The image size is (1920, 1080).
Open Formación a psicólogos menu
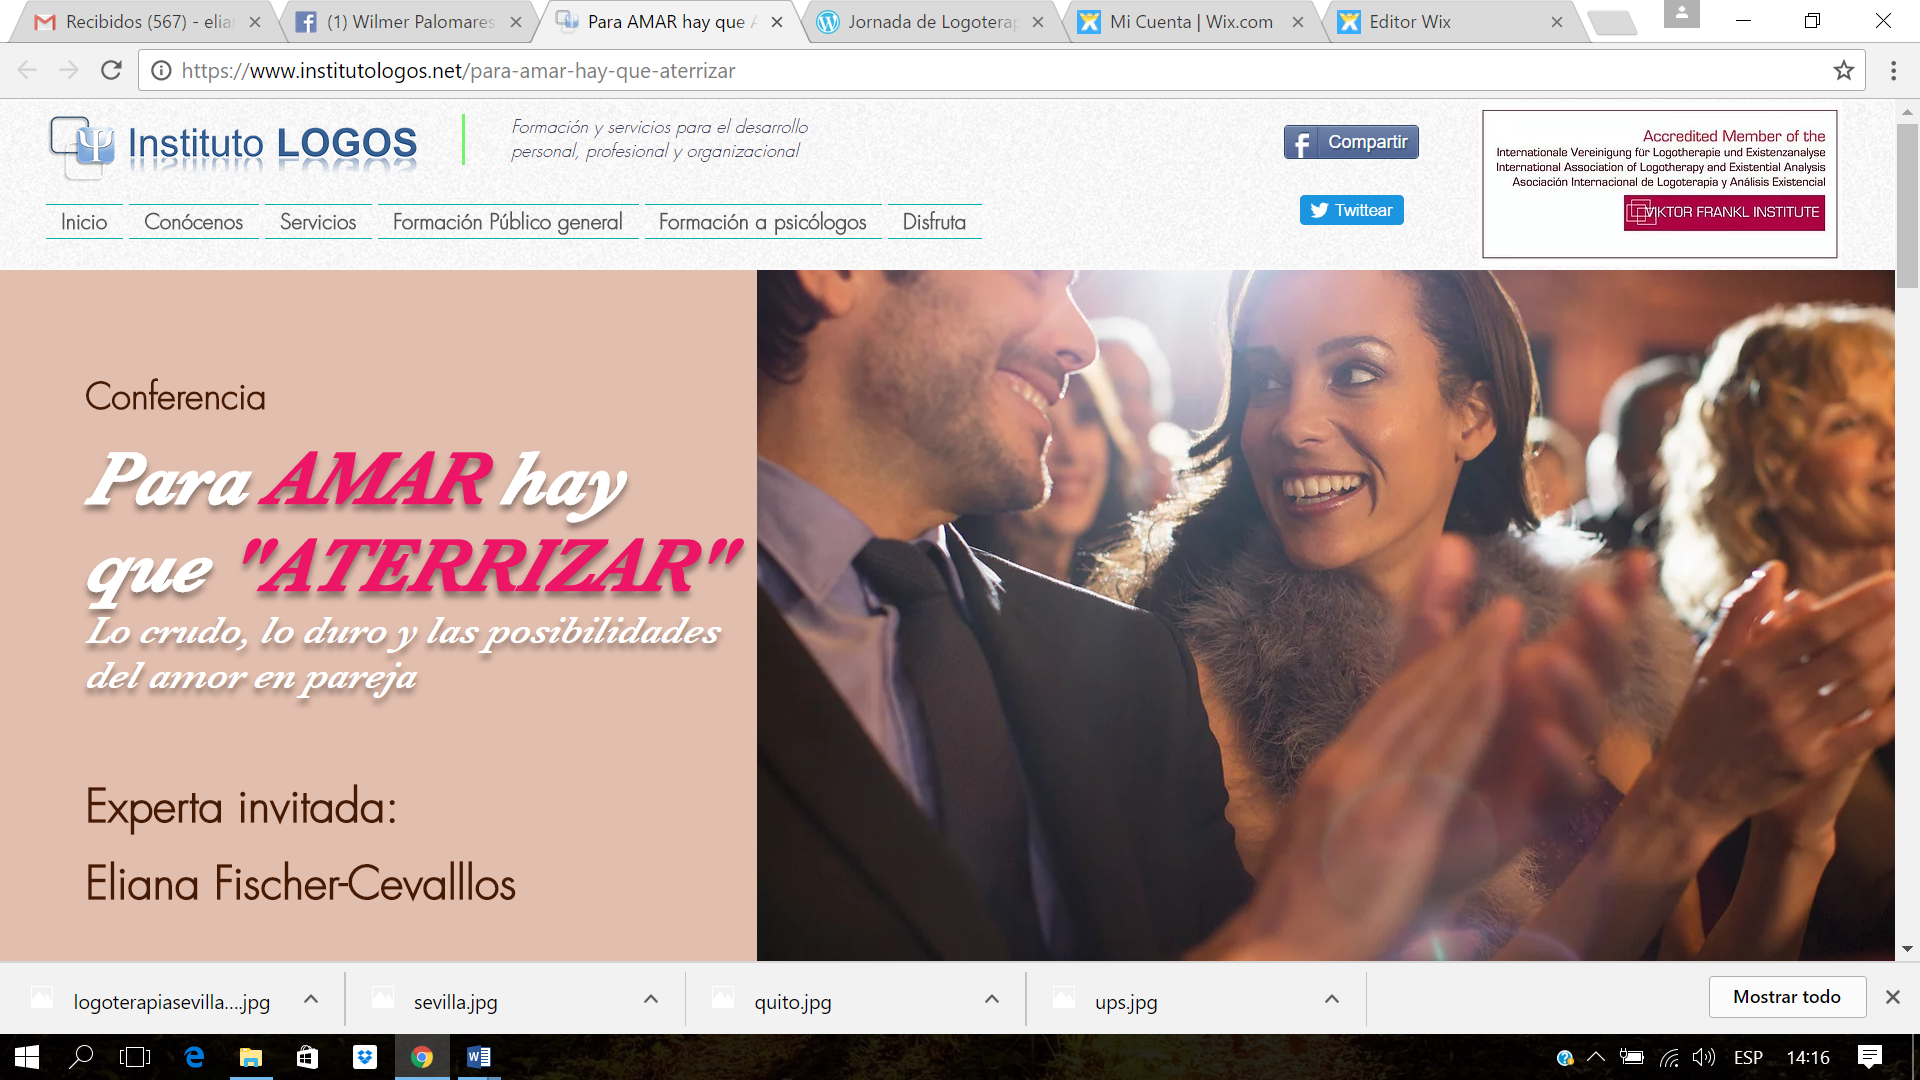click(763, 222)
